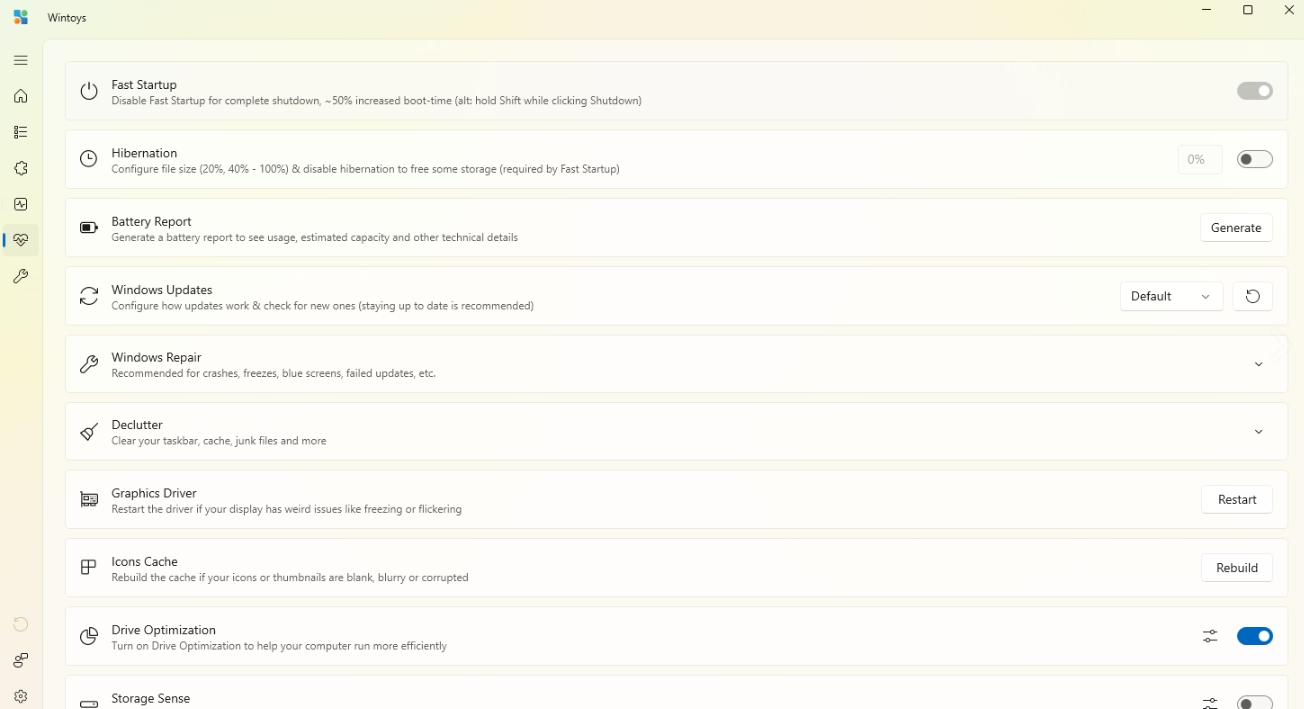The image size is (1304, 709).
Task: Open the Performance page in sidebar
Action: (20, 204)
